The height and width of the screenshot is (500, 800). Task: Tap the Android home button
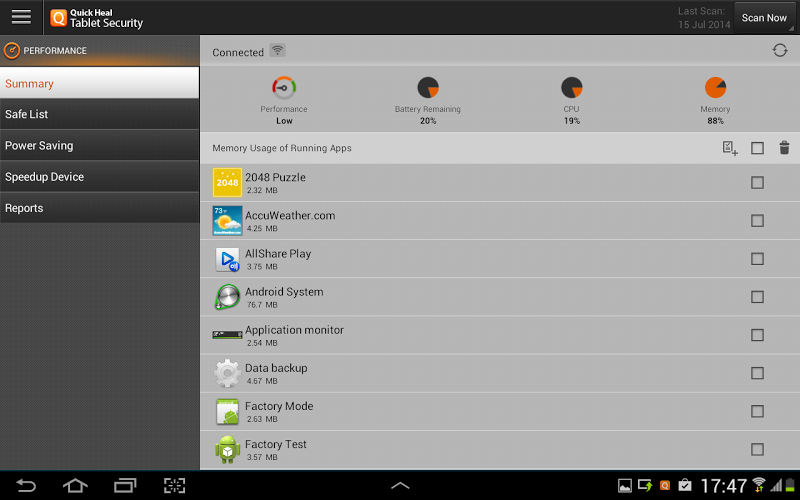coord(75,485)
